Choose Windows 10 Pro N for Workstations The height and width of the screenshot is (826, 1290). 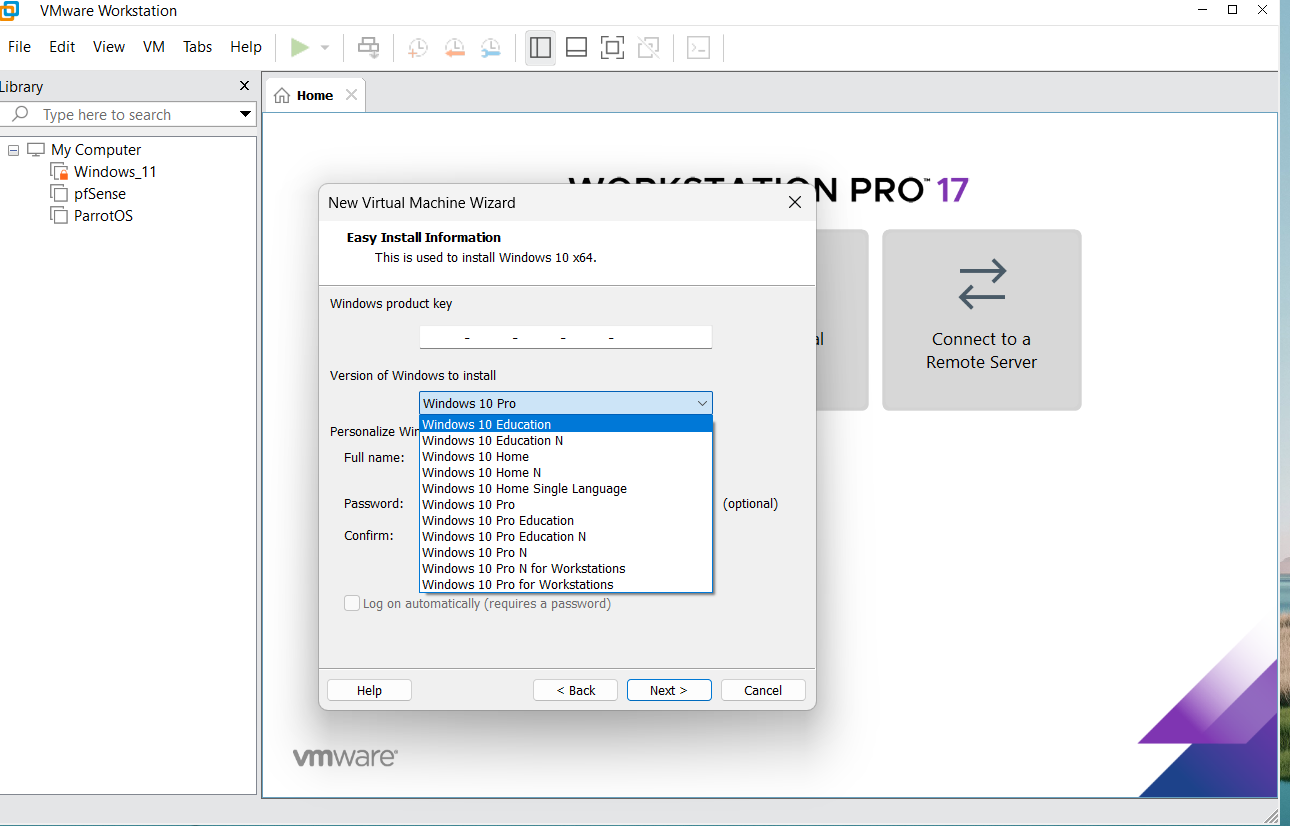point(566,568)
